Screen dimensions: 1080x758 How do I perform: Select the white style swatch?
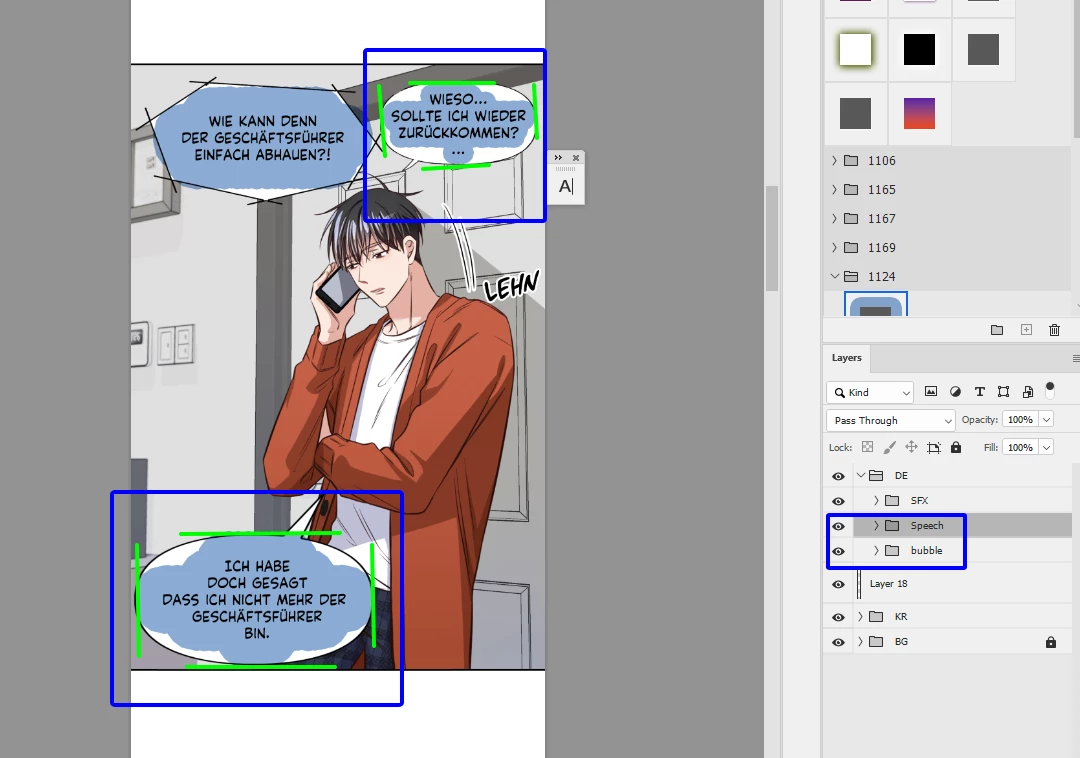(x=855, y=50)
